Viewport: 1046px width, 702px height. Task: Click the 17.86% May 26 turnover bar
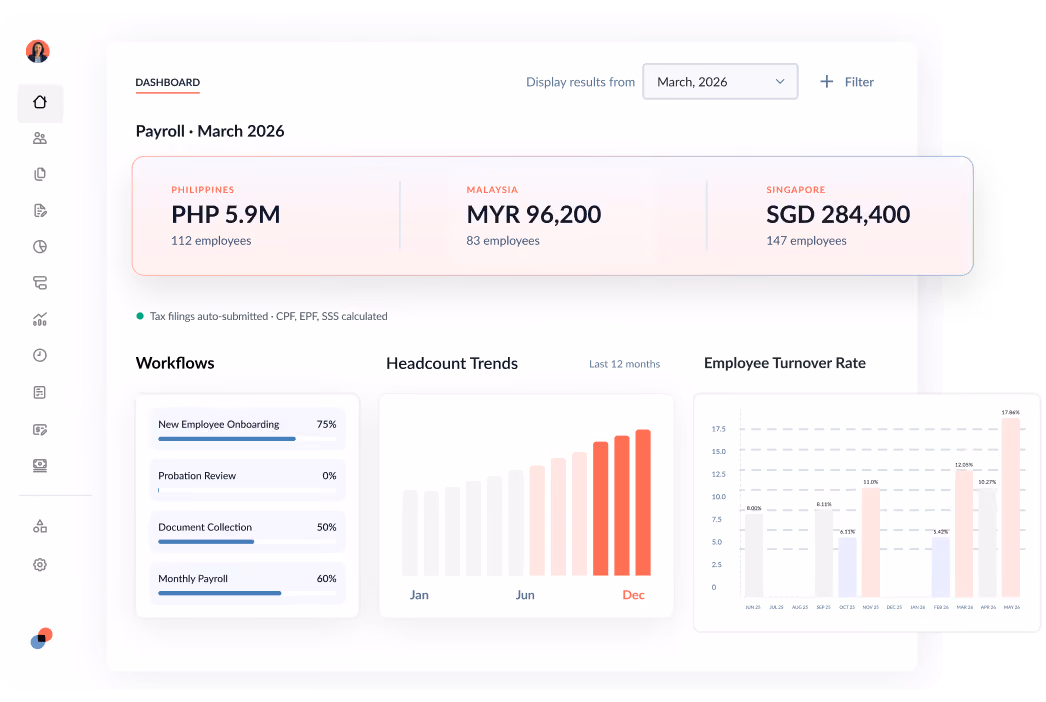point(1011,507)
